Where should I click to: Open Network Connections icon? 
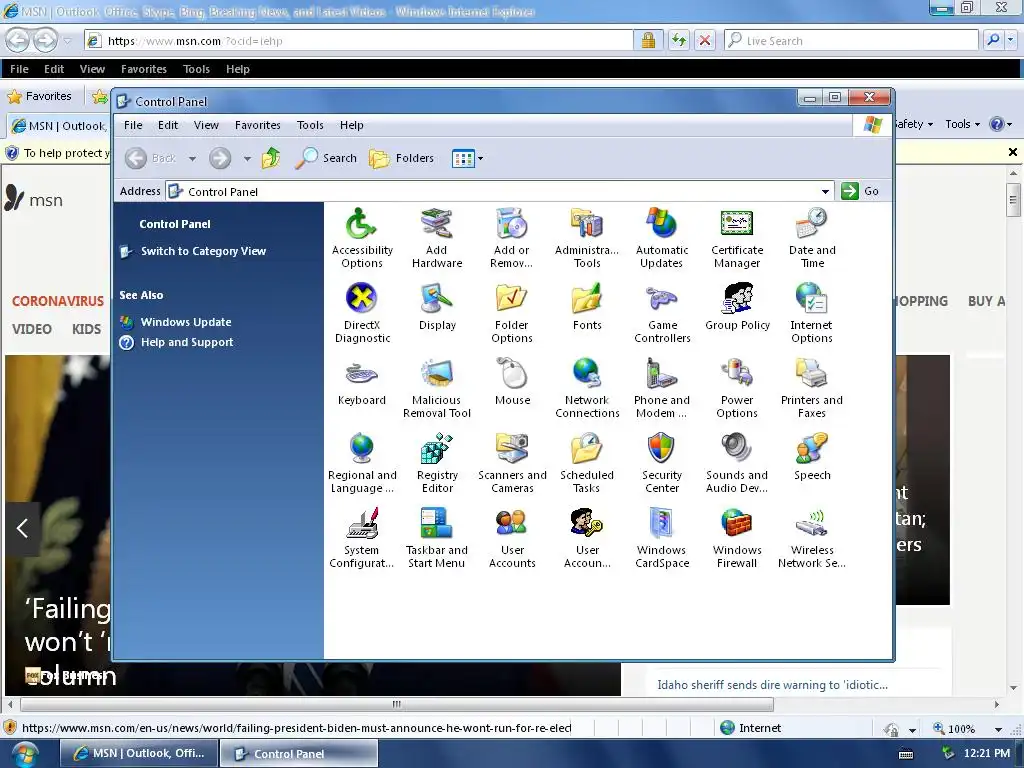(587, 388)
